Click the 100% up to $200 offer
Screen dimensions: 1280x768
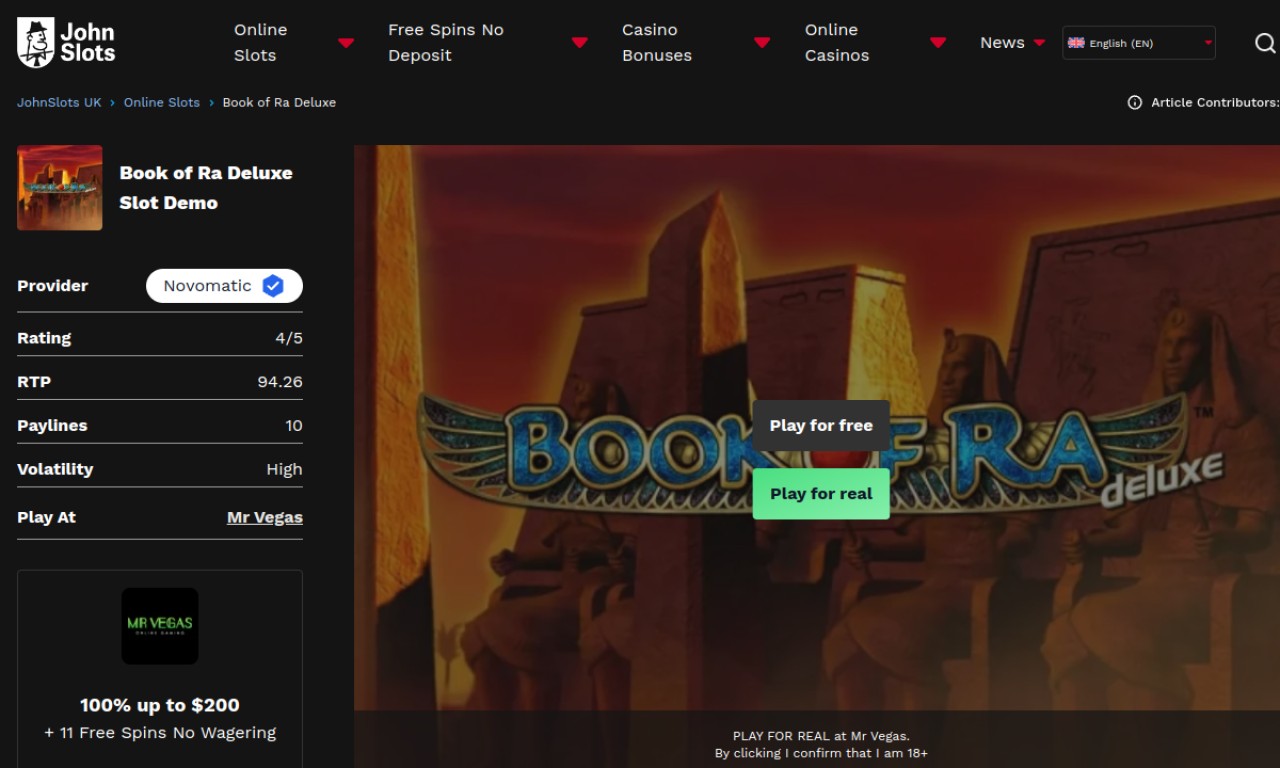click(160, 705)
